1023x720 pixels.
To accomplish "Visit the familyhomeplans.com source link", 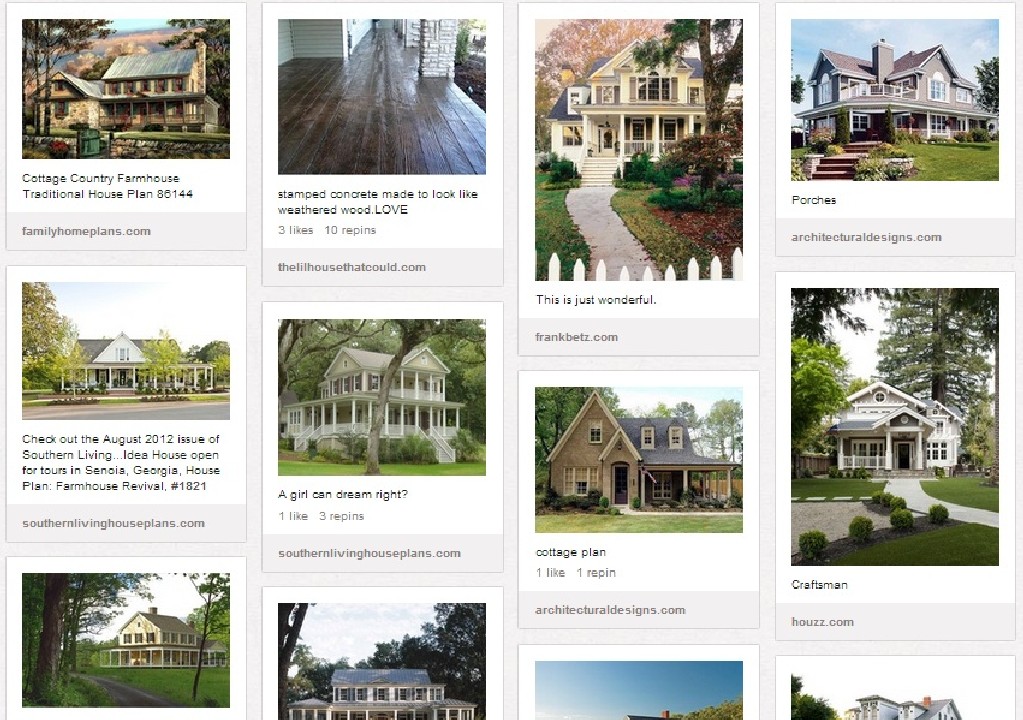I will click(86, 231).
